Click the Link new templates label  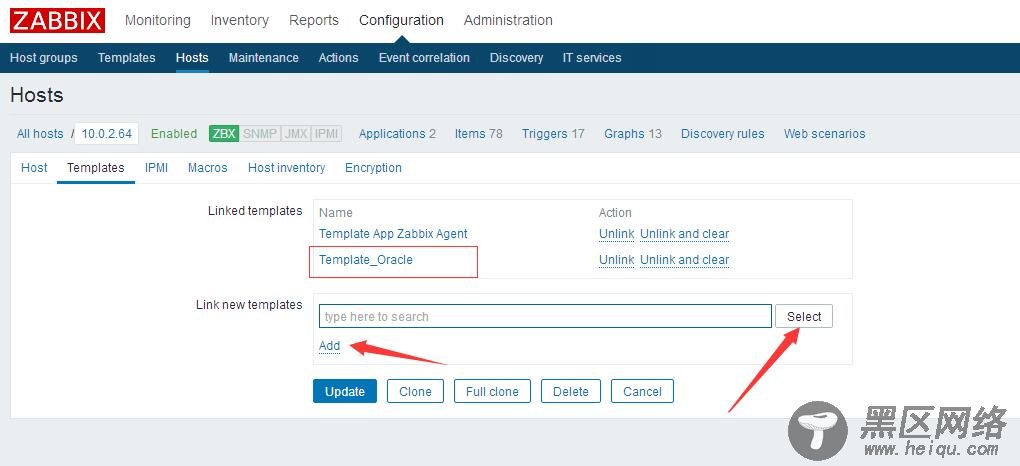click(249, 305)
